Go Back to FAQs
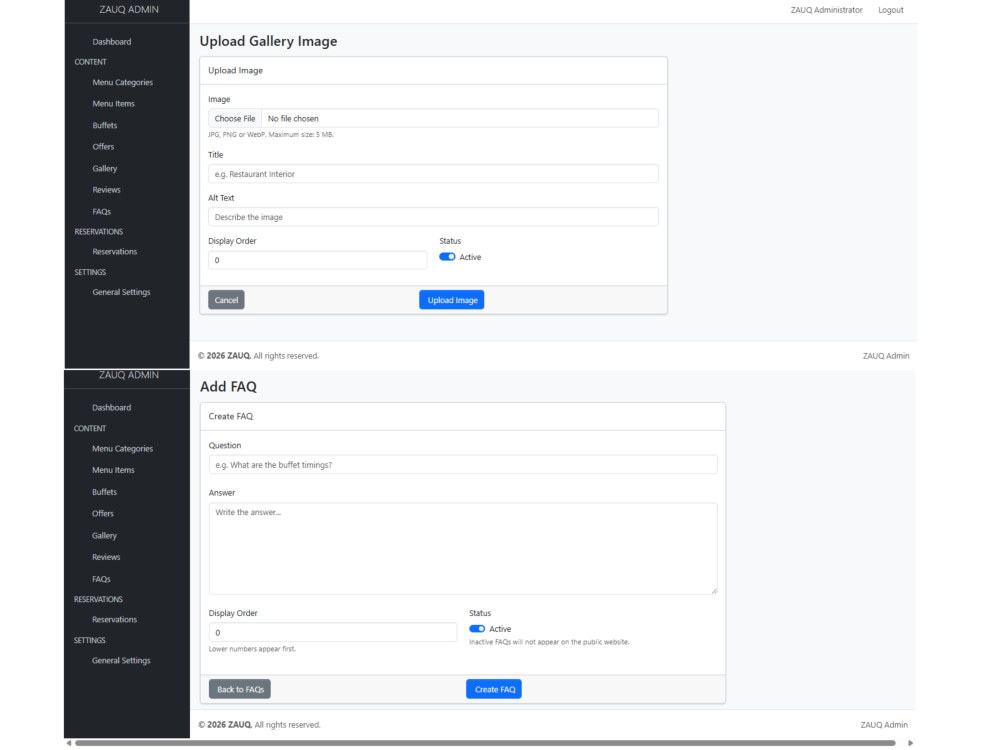Screen dimensions: 1000x750 [240, 689]
